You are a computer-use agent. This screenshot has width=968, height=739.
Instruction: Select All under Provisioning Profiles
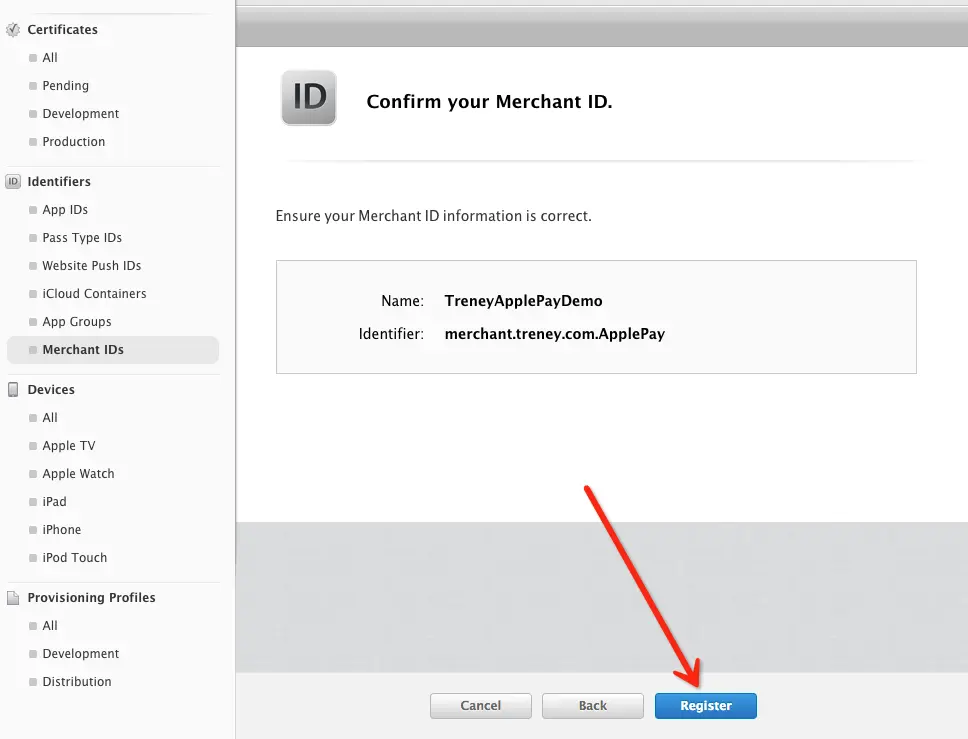[x=49, y=626]
